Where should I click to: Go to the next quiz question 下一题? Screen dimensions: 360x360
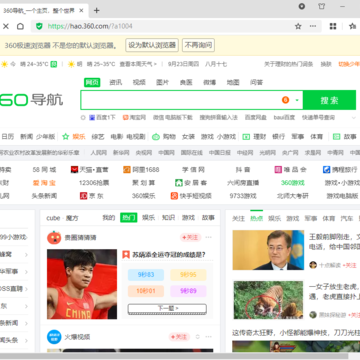[167, 309]
